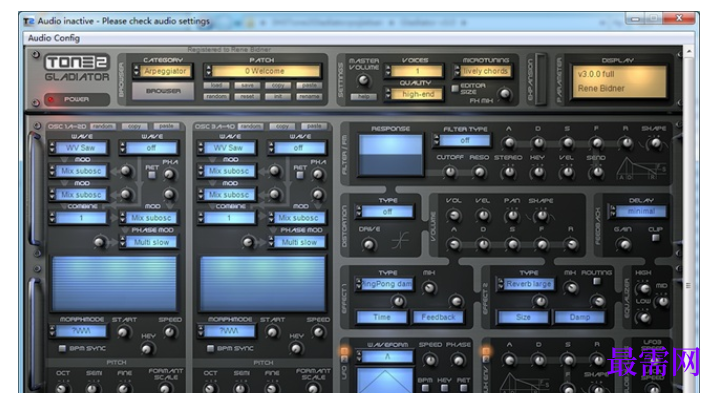Open the Audio Config menu
The height and width of the screenshot is (393, 719).
tap(54, 38)
